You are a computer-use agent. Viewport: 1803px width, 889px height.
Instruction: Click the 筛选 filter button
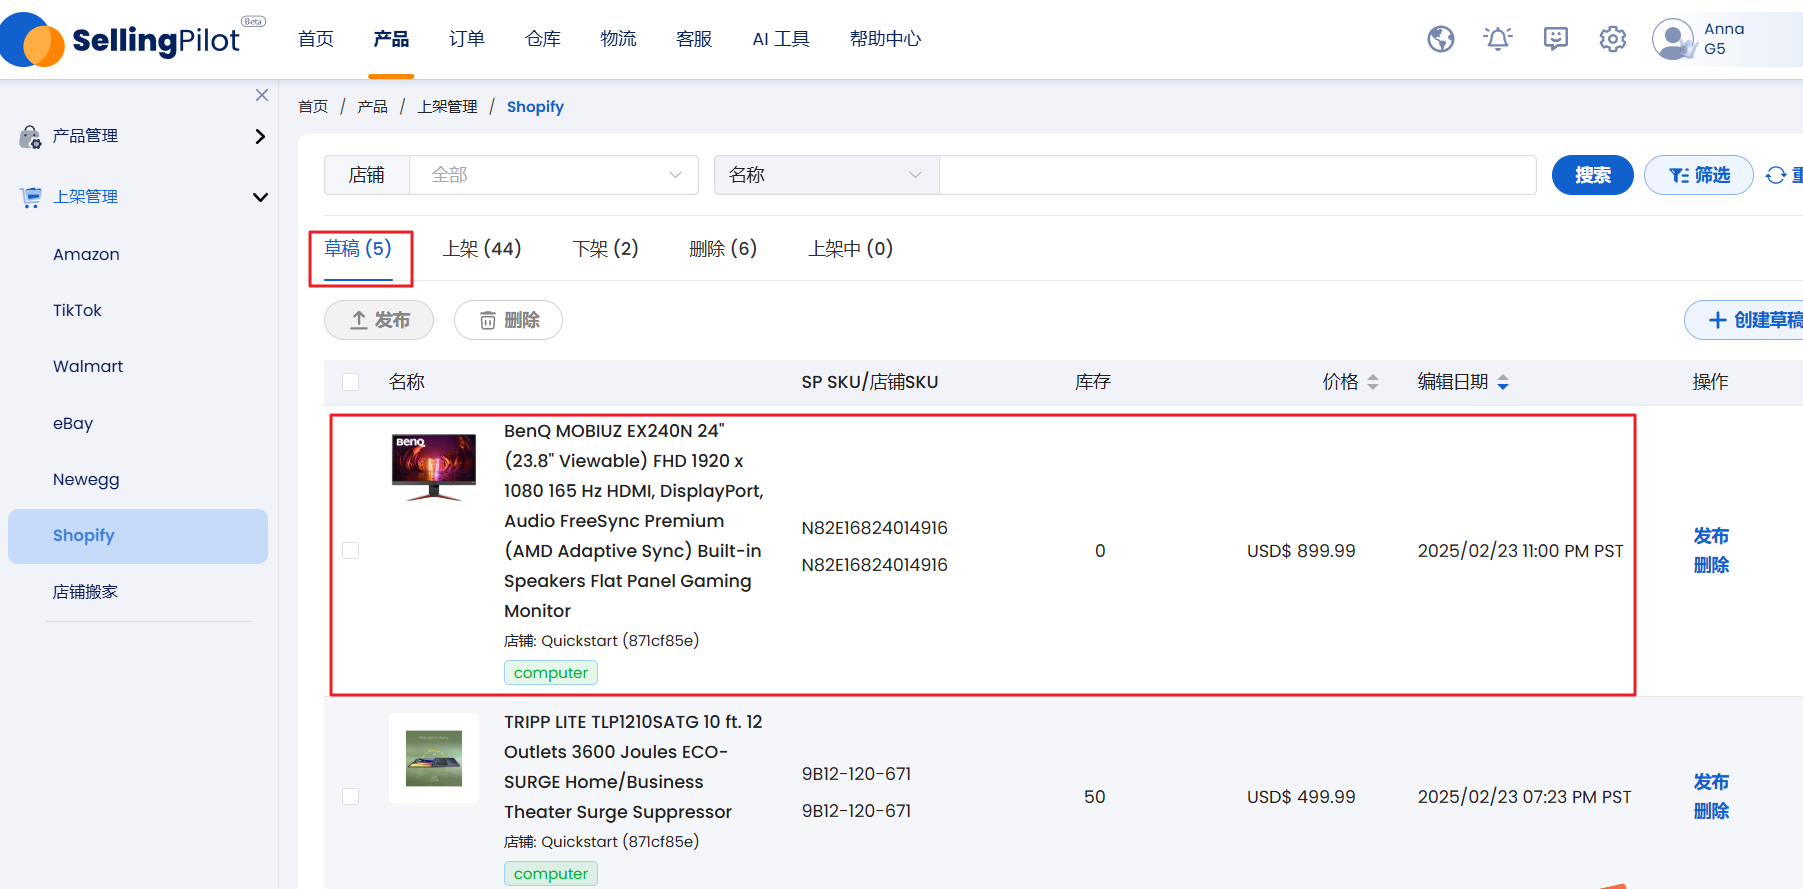tap(1698, 175)
